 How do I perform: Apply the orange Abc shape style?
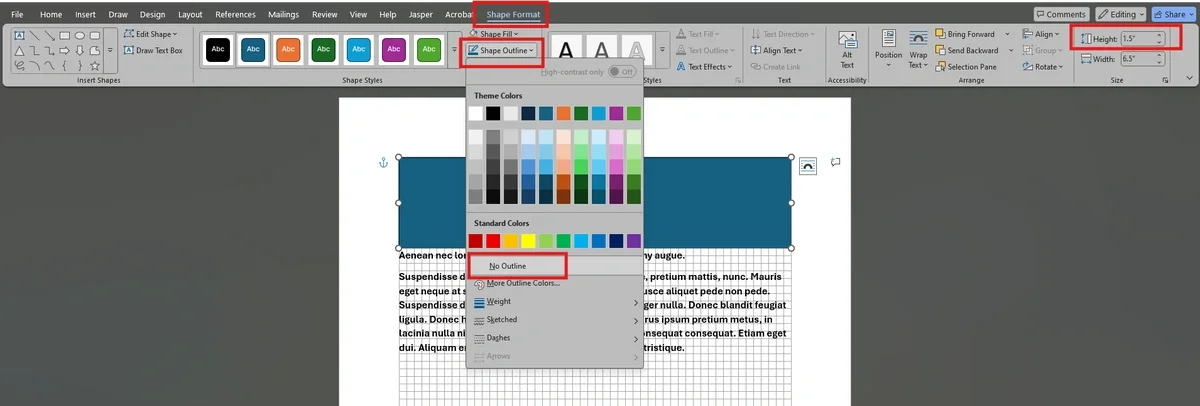pos(288,48)
